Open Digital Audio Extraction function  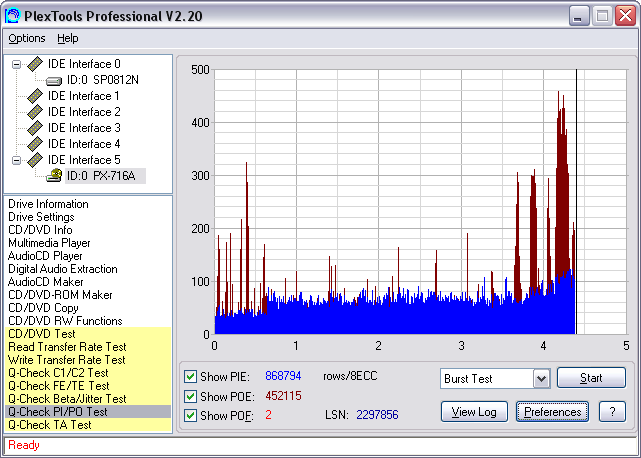tap(63, 269)
